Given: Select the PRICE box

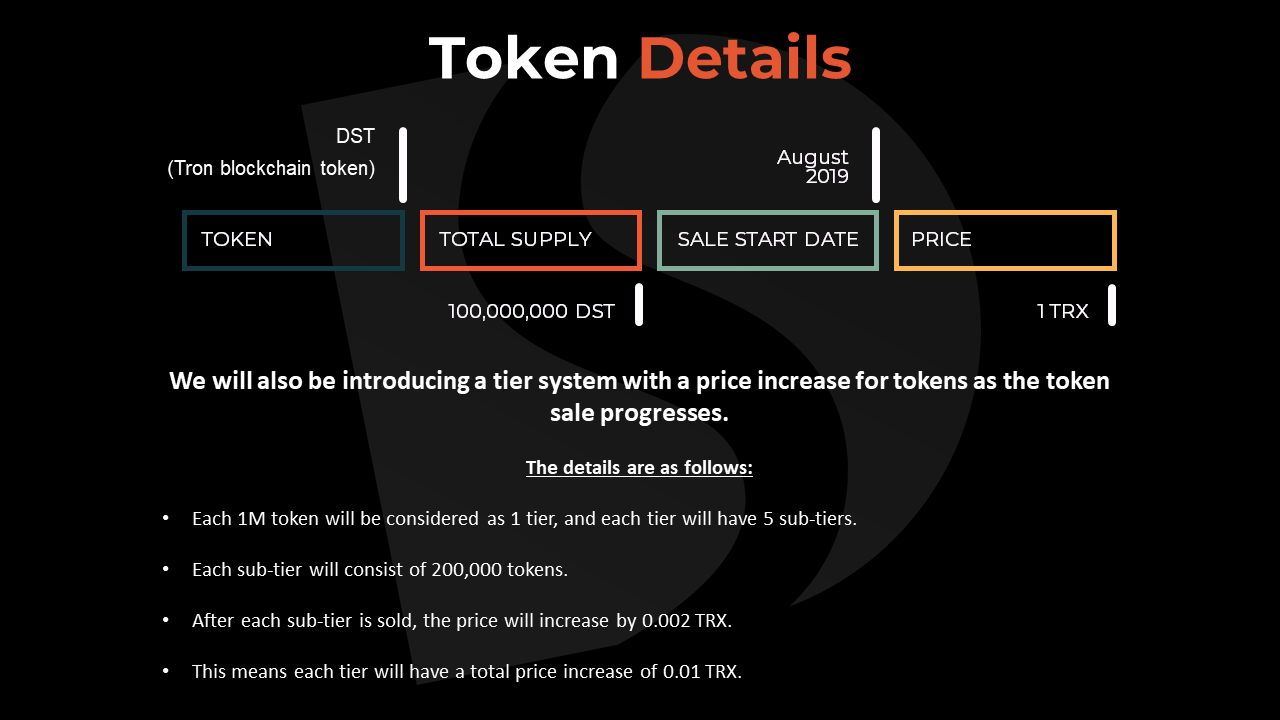Looking at the screenshot, I should click(1005, 240).
